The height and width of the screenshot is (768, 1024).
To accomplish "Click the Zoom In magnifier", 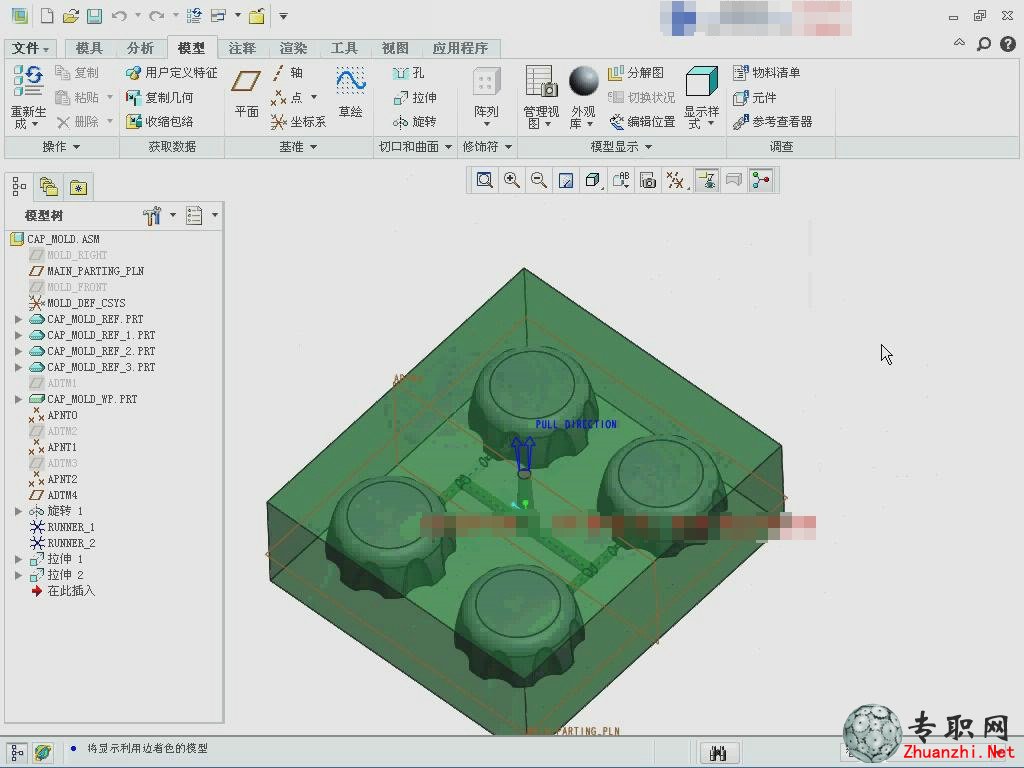I will 512,180.
